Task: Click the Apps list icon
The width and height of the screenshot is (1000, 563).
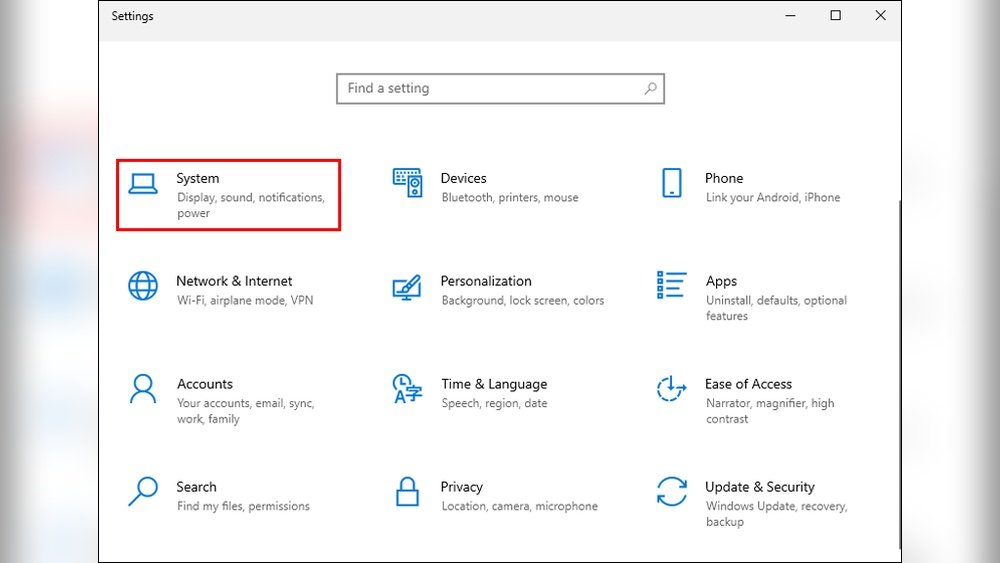Action: tap(671, 285)
